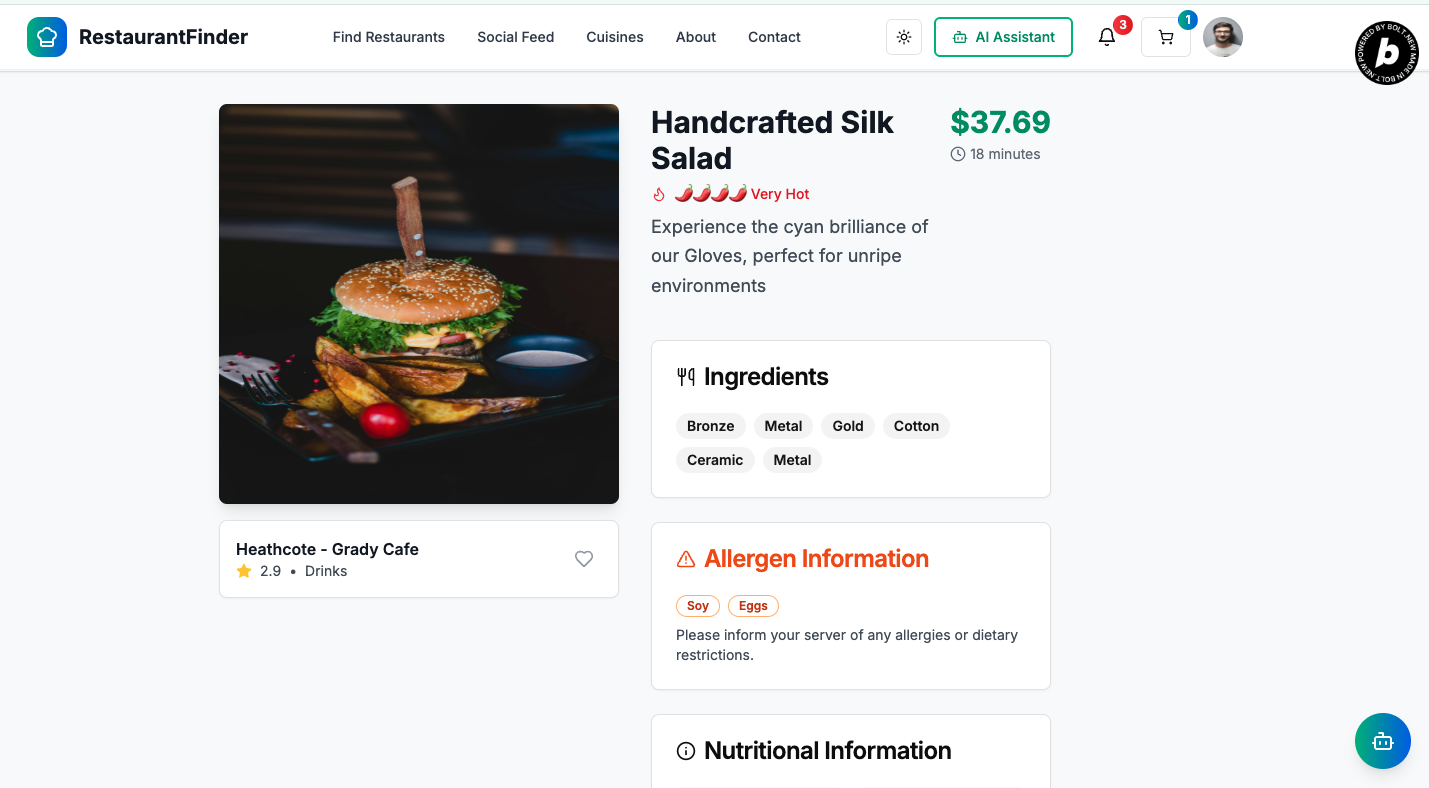Click the Bronze ingredient chip

click(x=710, y=426)
